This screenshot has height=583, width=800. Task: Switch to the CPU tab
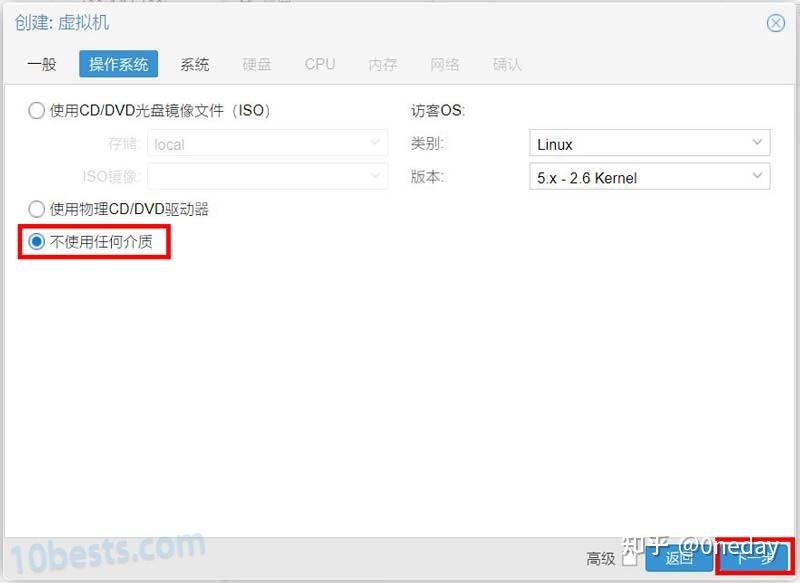click(319, 64)
